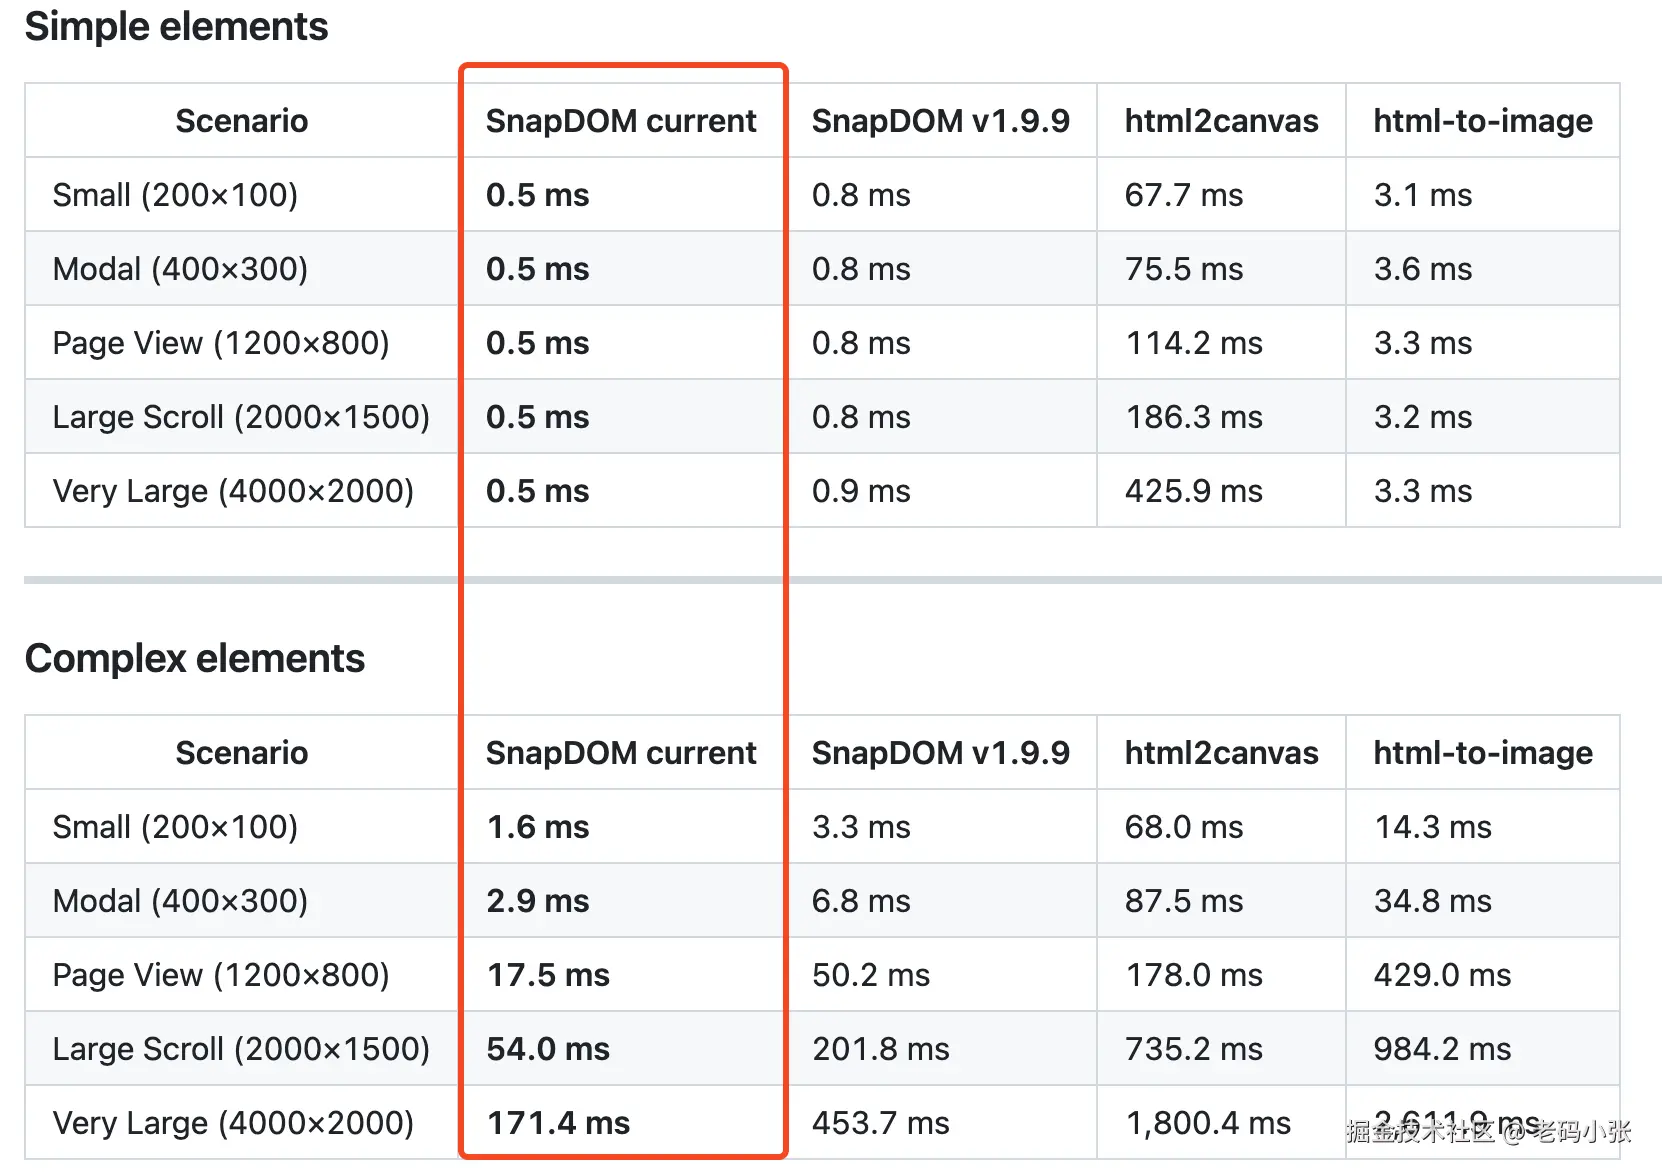Viewport: 1662px width, 1176px height.
Task: Select the 429.0 ms html-to-image value
Action: (1442, 975)
